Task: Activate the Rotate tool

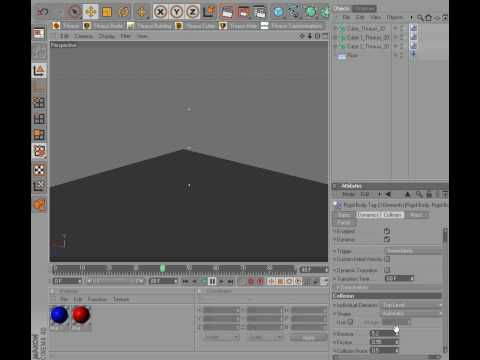Action: 124,12
